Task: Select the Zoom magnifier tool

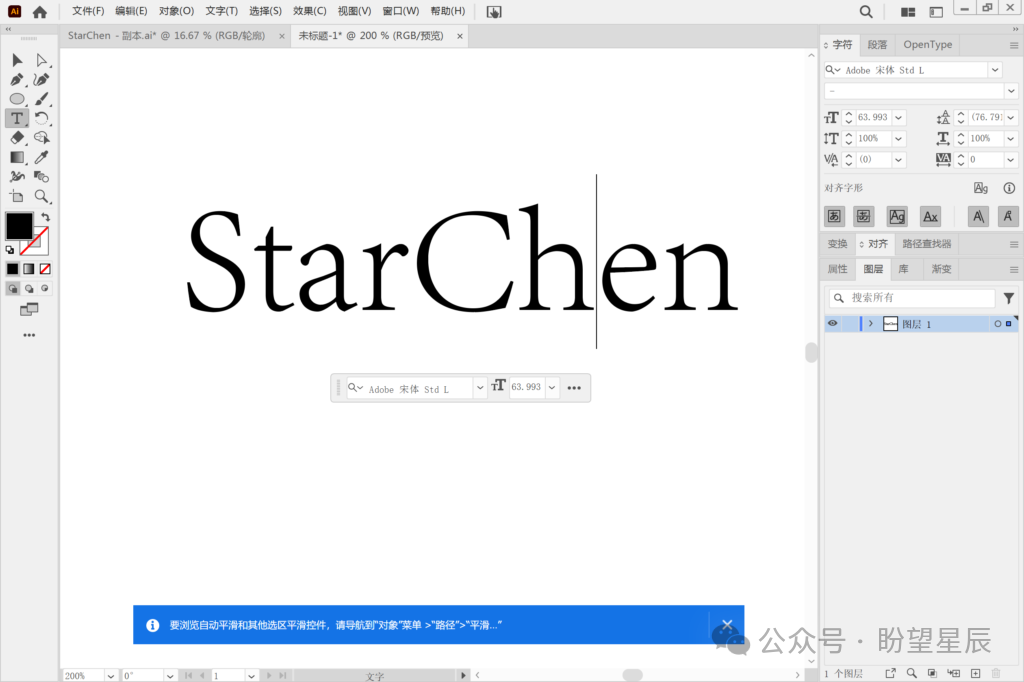Action: [x=42, y=196]
